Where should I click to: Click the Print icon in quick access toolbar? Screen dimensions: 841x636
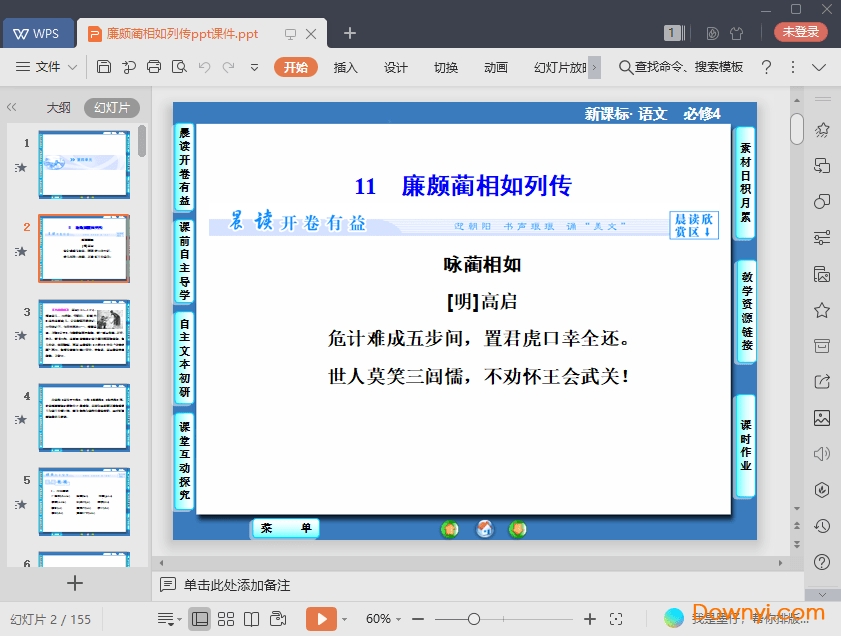pos(154,66)
